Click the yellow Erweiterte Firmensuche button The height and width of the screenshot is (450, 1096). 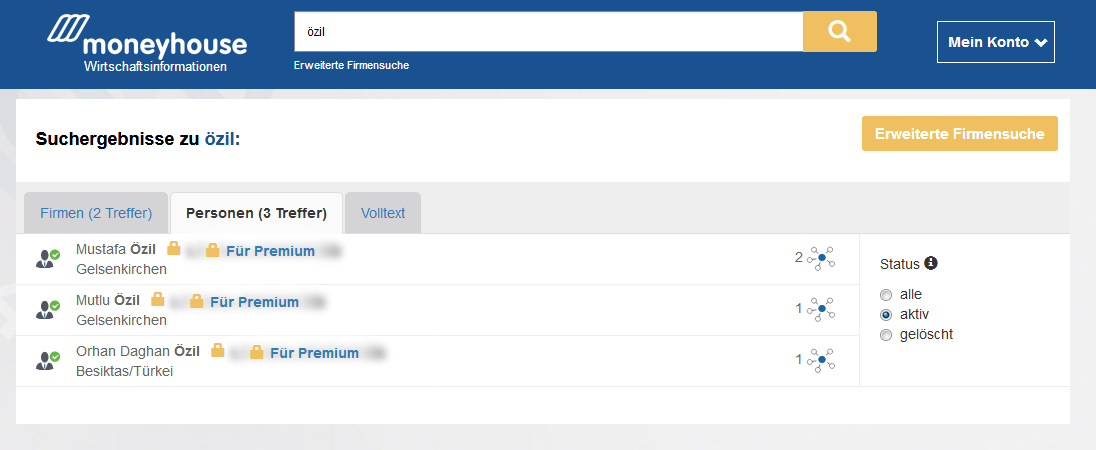coord(960,133)
